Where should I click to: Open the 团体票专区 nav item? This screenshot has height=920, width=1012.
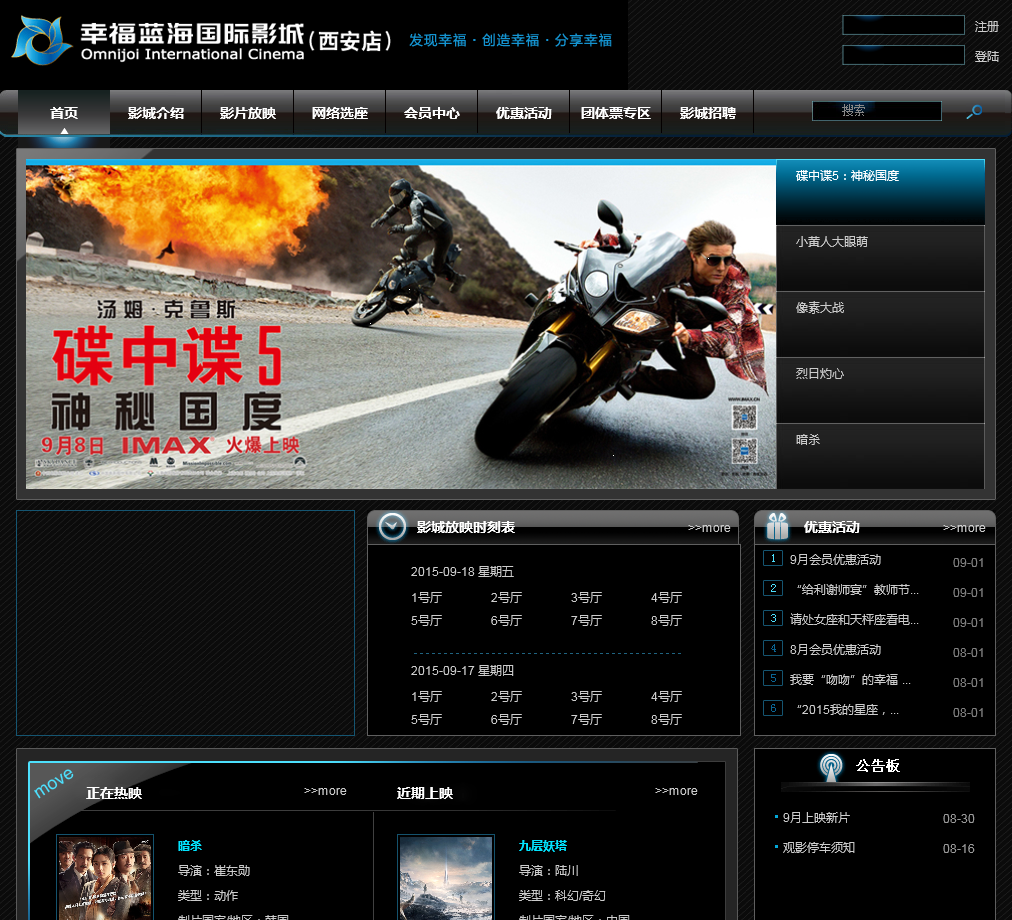(616, 112)
